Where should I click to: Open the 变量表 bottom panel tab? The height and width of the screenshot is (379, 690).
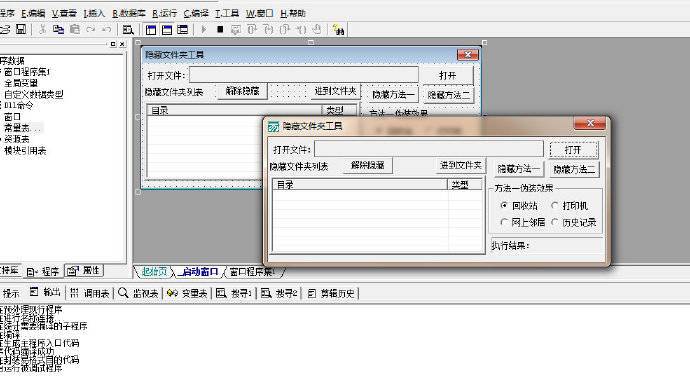pyautogui.click(x=187, y=293)
